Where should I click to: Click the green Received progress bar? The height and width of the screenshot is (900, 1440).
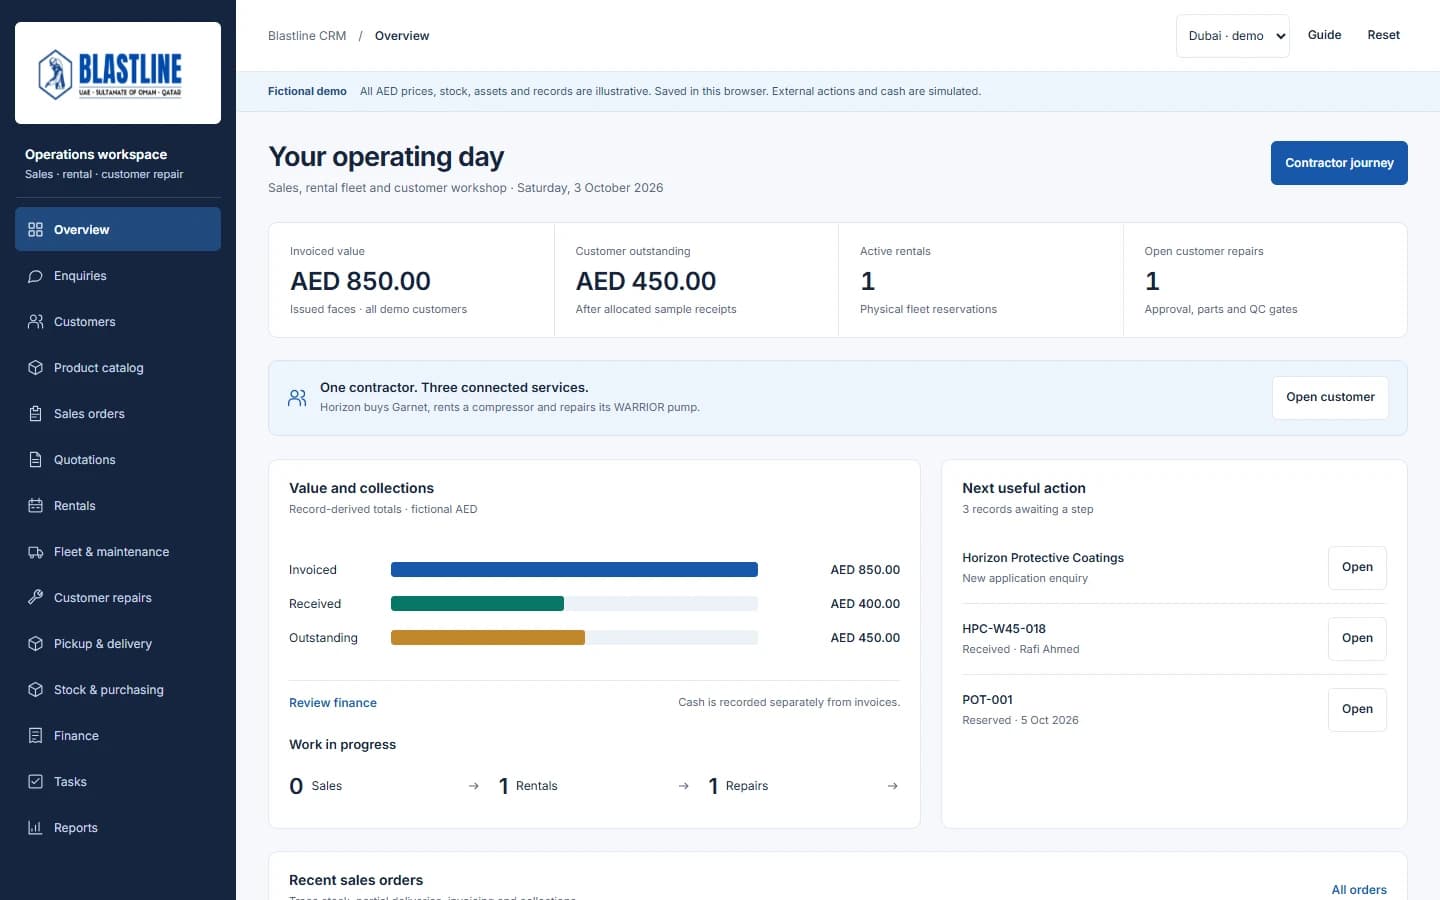pyautogui.click(x=477, y=604)
